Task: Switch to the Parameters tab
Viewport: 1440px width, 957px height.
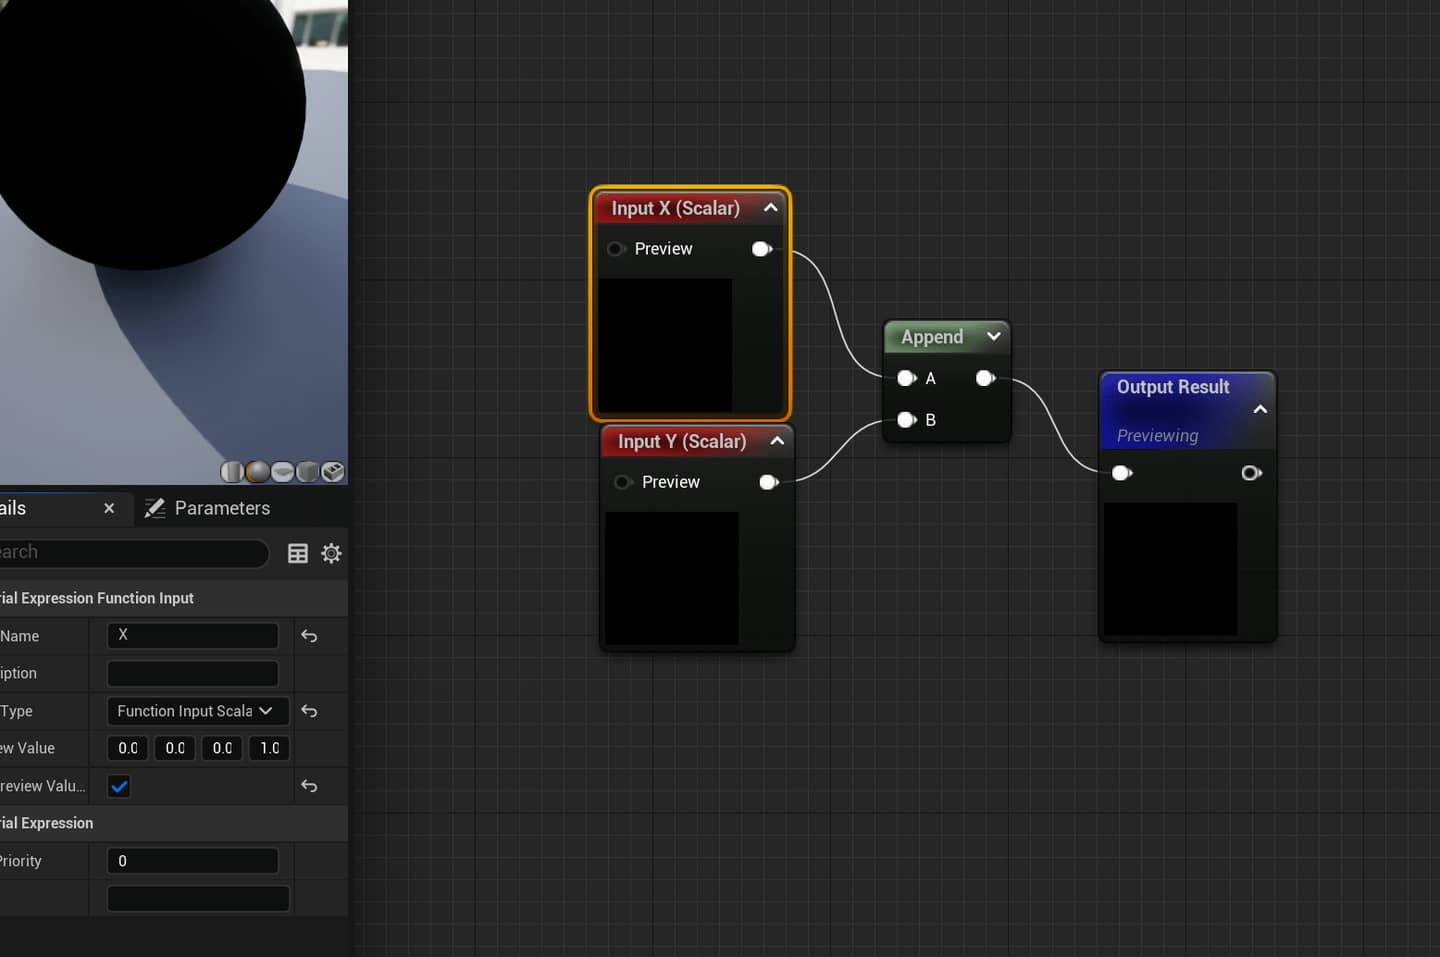Action: point(208,508)
